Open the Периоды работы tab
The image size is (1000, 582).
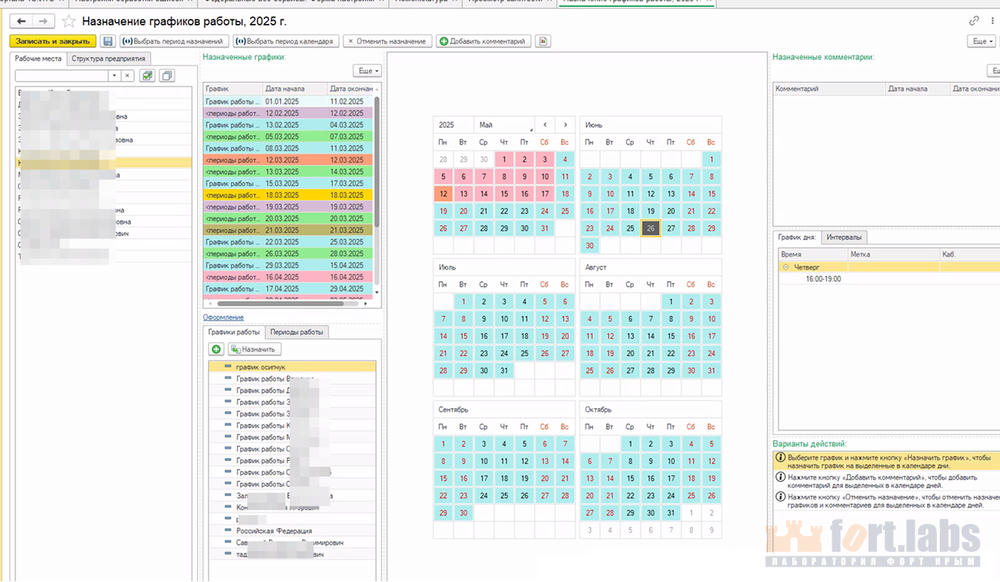pyautogui.click(x=297, y=332)
